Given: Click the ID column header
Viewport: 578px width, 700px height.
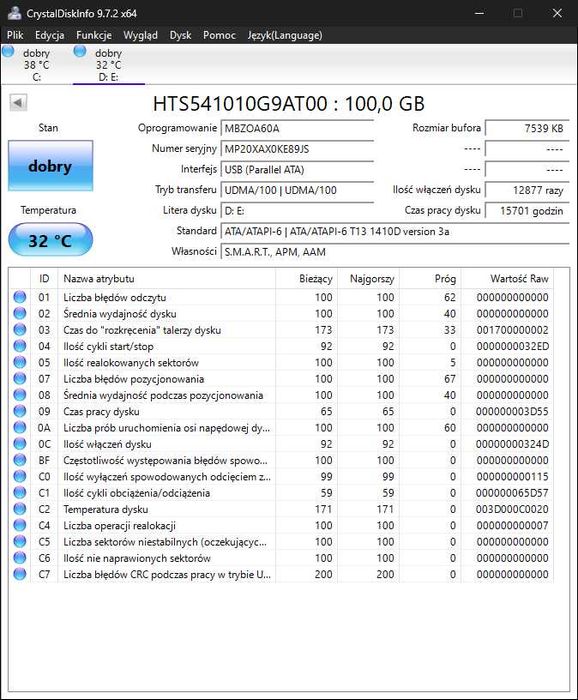Looking at the screenshot, I should point(44,279).
